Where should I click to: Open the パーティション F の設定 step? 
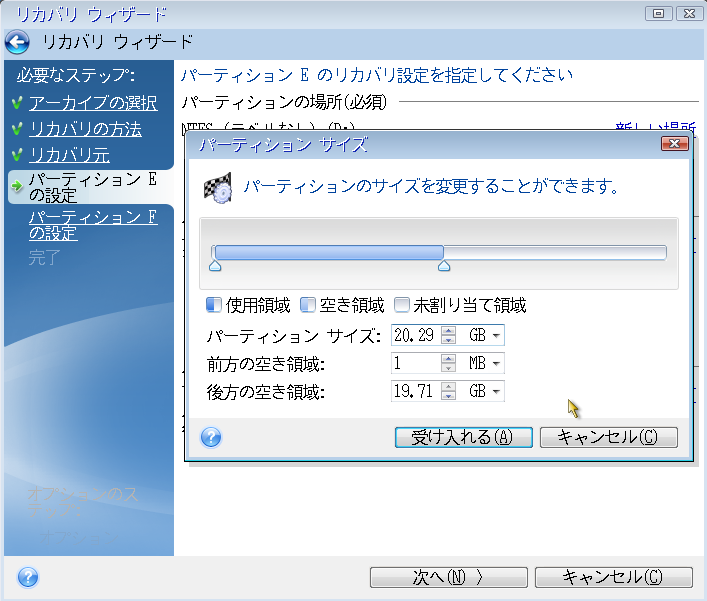92,225
